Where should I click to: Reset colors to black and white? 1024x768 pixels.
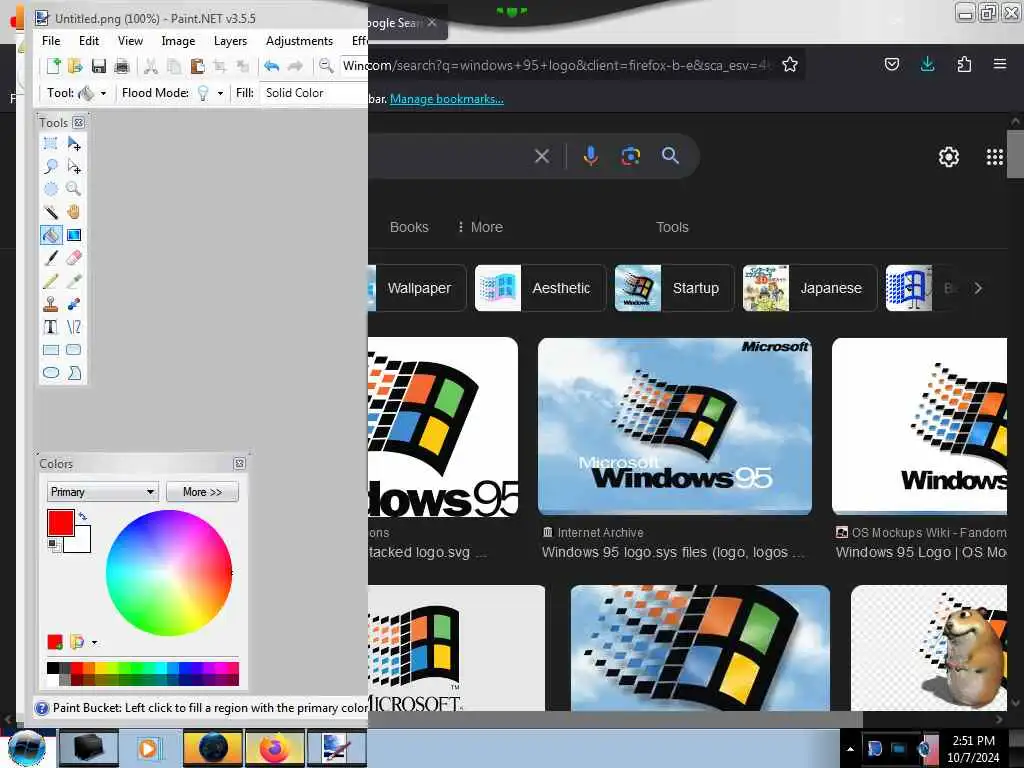pos(52,543)
